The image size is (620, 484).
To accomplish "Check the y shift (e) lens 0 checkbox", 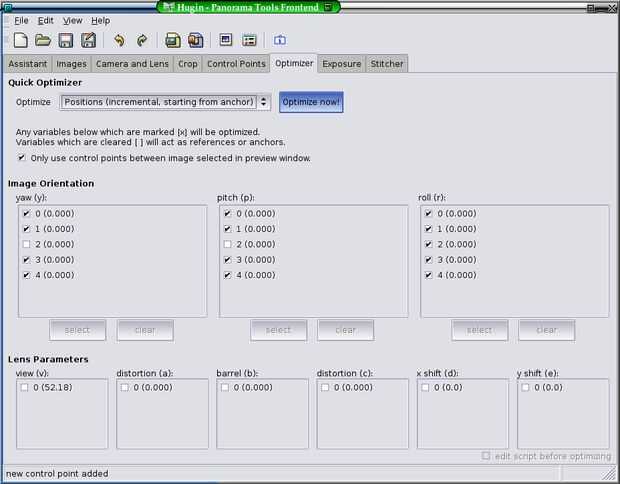I will click(x=525, y=388).
